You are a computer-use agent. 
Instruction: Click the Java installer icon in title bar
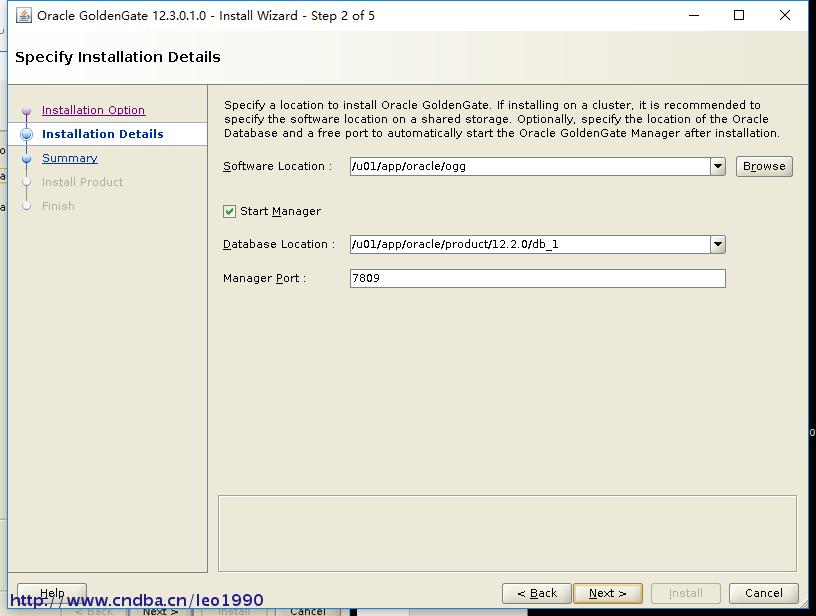24,16
